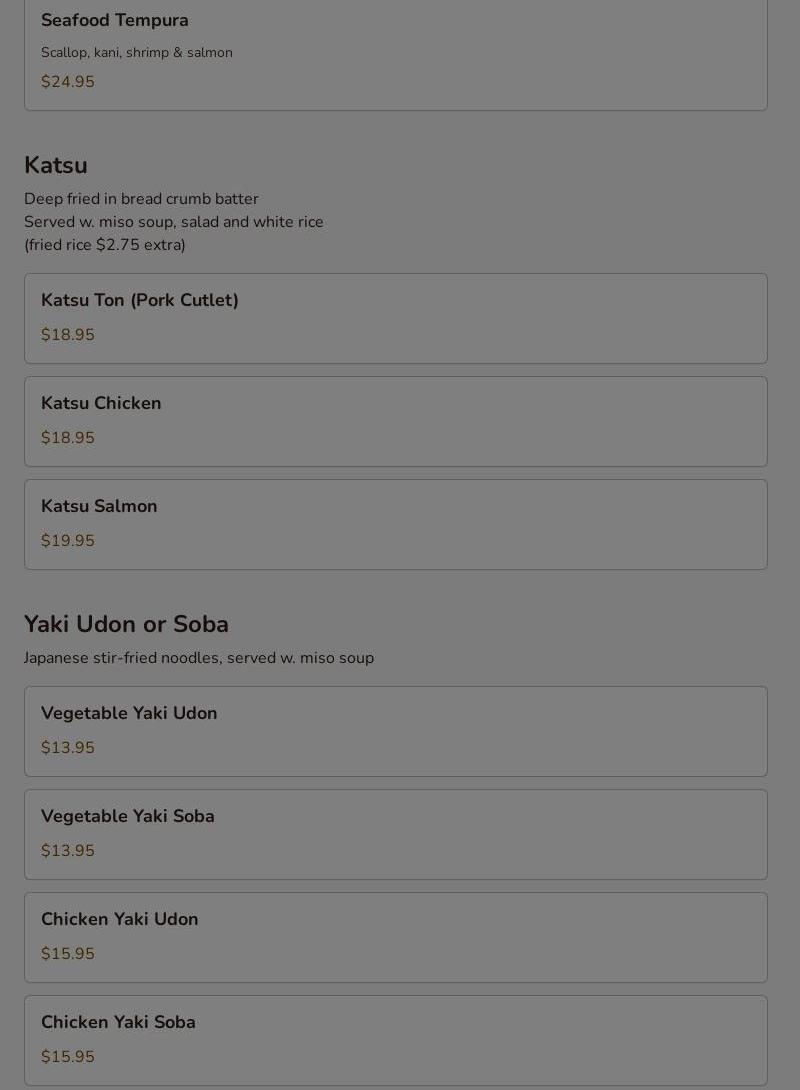This screenshot has width=800, height=1090.
Task: Click the Katsu Ton $18.95 price
Action: [x=68, y=335]
